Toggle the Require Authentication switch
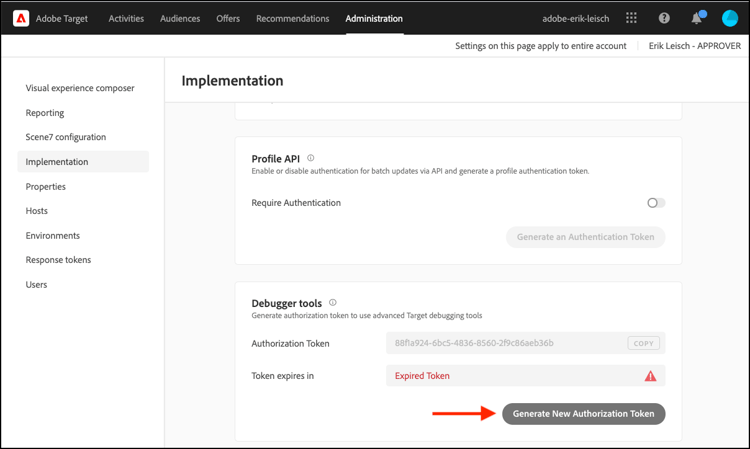 [x=656, y=203]
